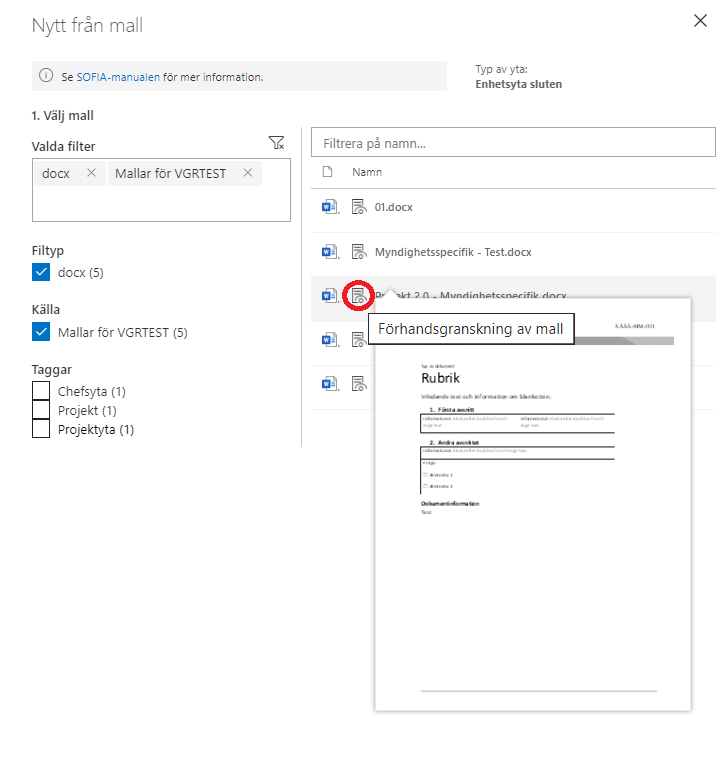Image resolution: width=723 pixels, height=784 pixels.
Task: Close the Nytt från mall dialog
Action: 700,20
